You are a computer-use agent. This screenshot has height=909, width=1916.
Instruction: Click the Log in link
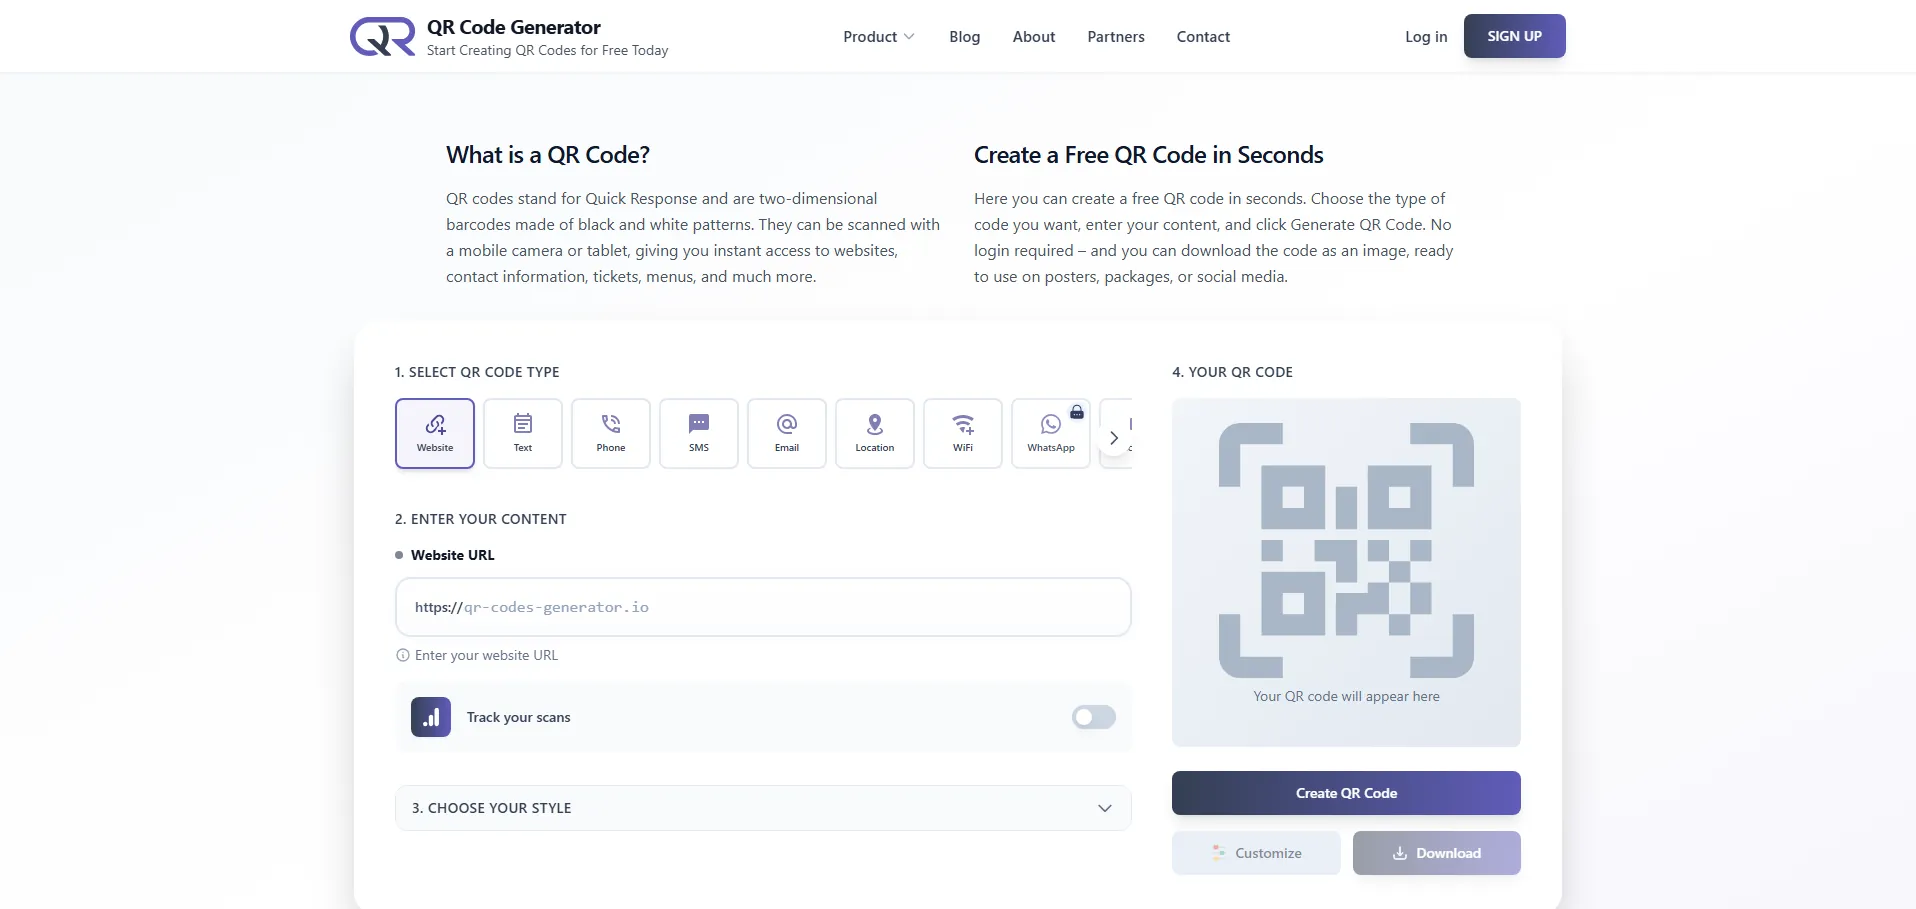(x=1426, y=37)
